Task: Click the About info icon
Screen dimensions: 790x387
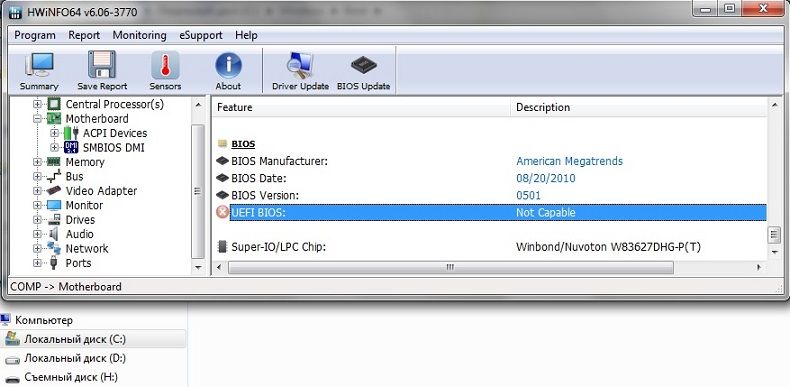Action: point(228,72)
